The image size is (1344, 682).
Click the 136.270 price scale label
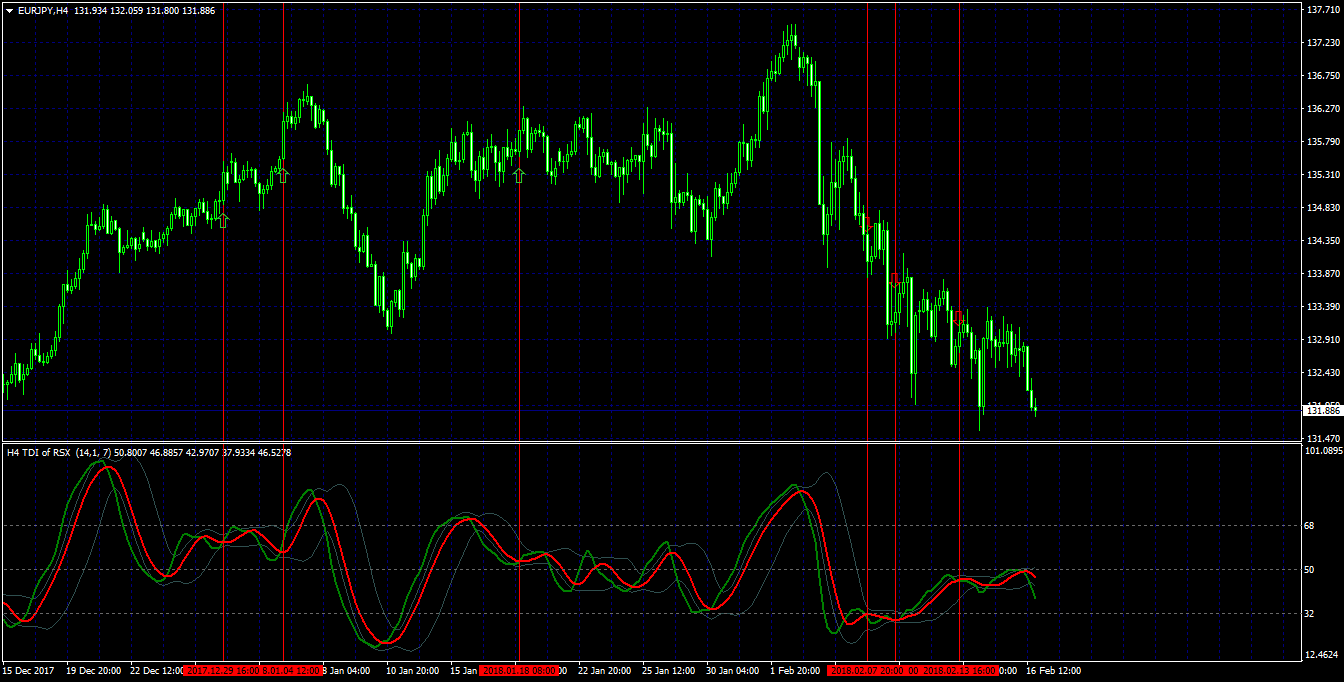[1322, 108]
